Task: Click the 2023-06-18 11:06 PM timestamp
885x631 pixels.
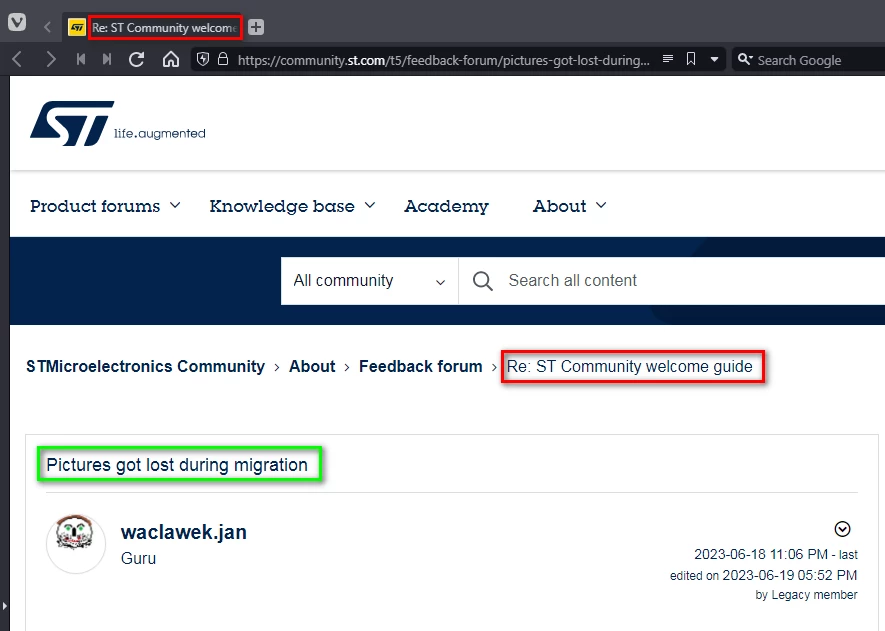Action: click(761, 554)
